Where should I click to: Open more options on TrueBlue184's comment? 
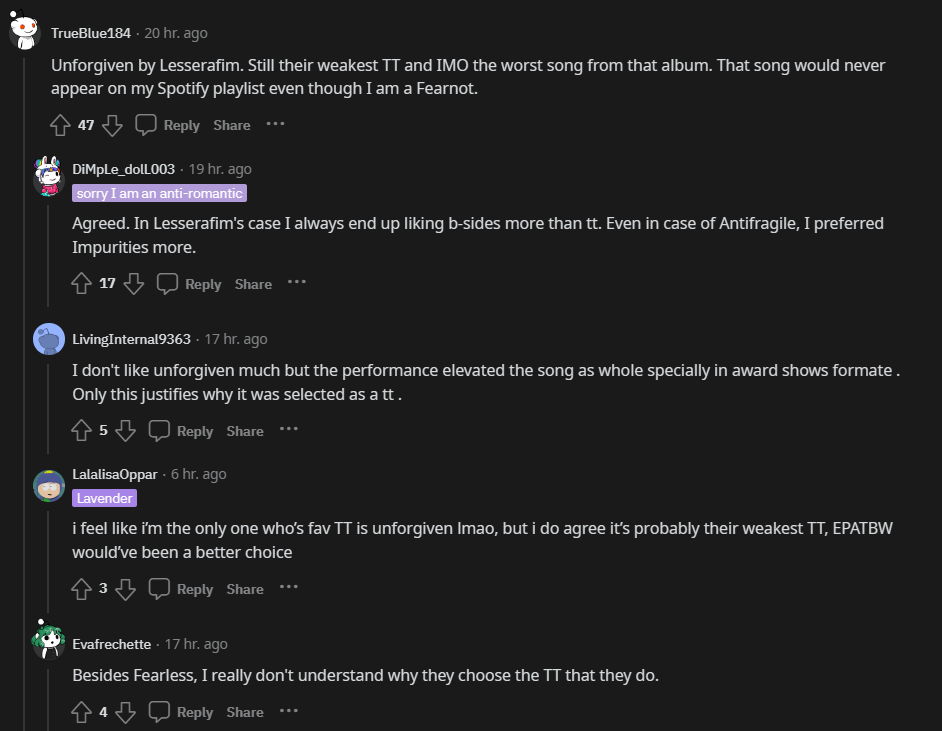click(x=275, y=124)
